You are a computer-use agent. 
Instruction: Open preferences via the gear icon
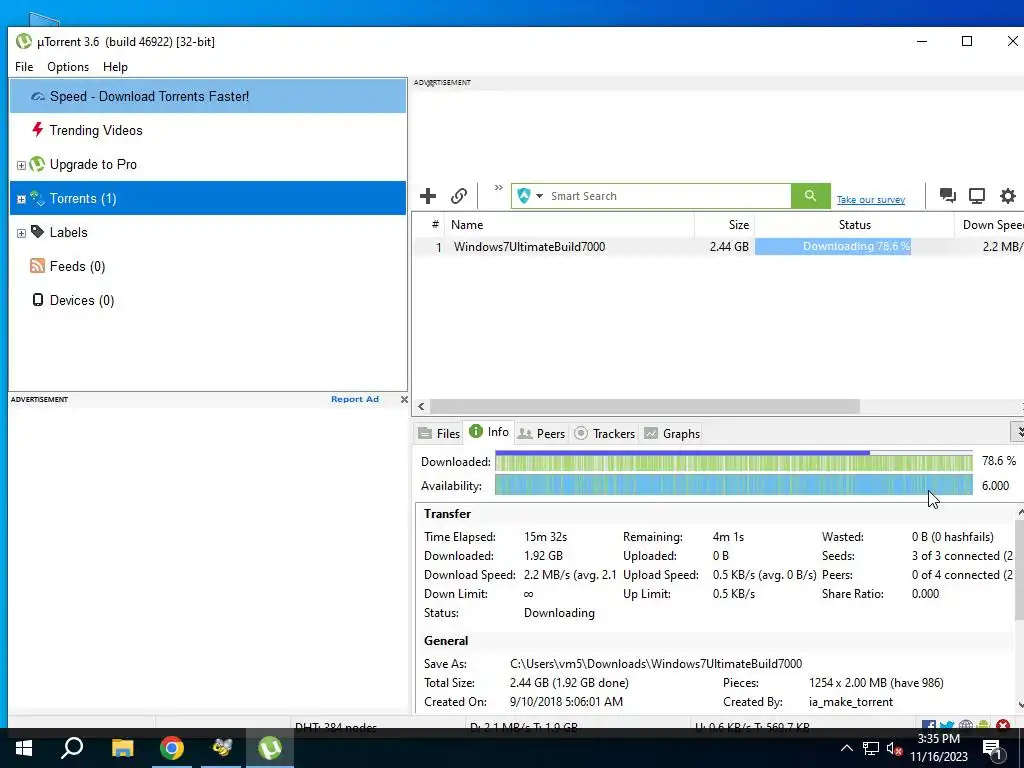coord(1008,195)
